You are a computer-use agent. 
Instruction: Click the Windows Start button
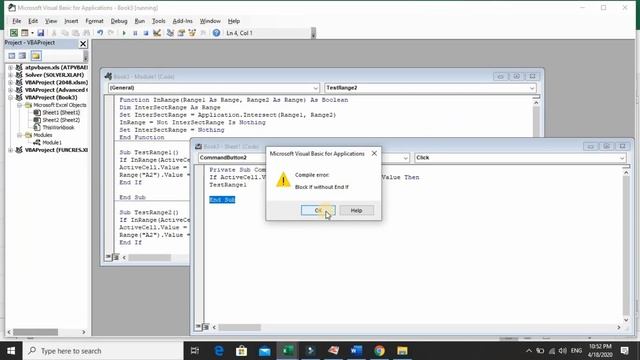click(11, 351)
